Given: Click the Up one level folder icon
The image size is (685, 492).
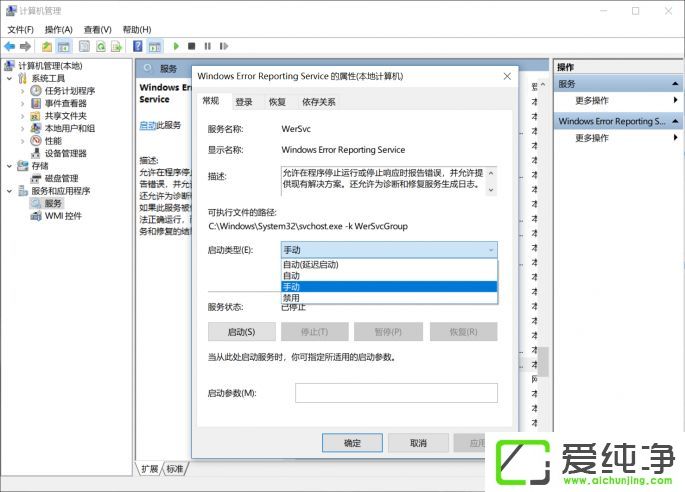Looking at the screenshot, I should pos(47,46).
